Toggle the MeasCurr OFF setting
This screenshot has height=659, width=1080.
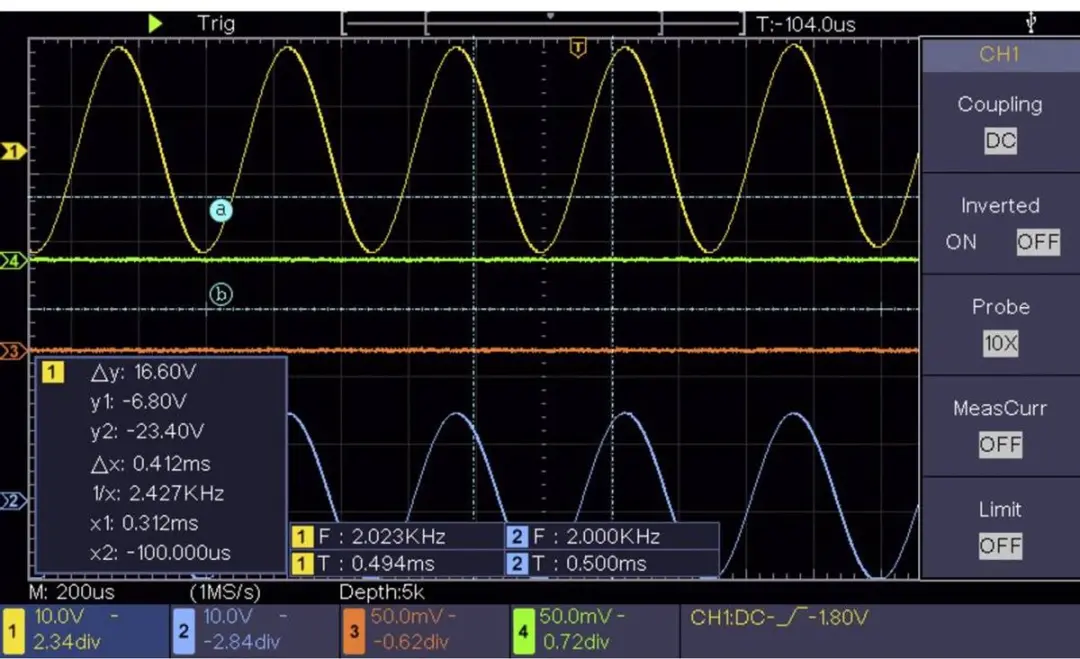(1000, 444)
